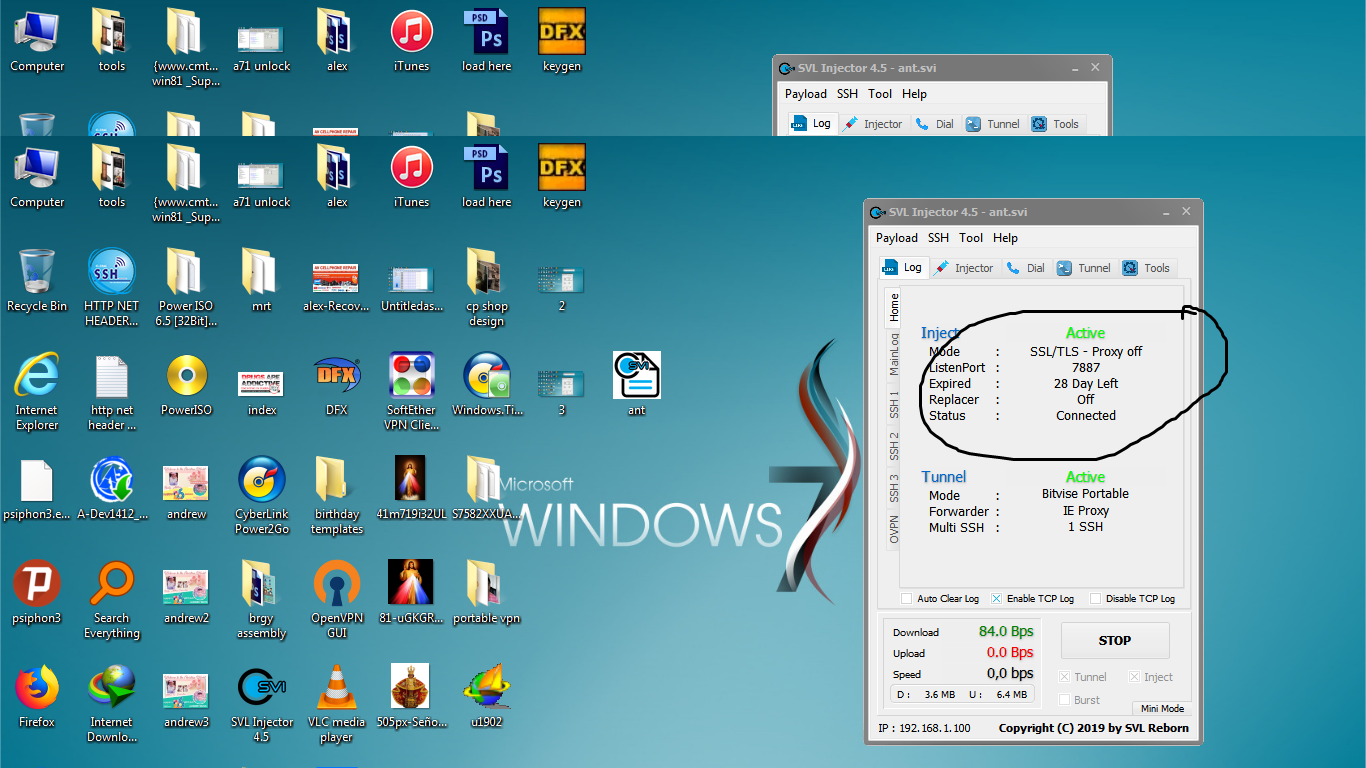Image resolution: width=1366 pixels, height=768 pixels.
Task: Switch to Dial tab in front SVL window
Action: click(x=1026, y=268)
